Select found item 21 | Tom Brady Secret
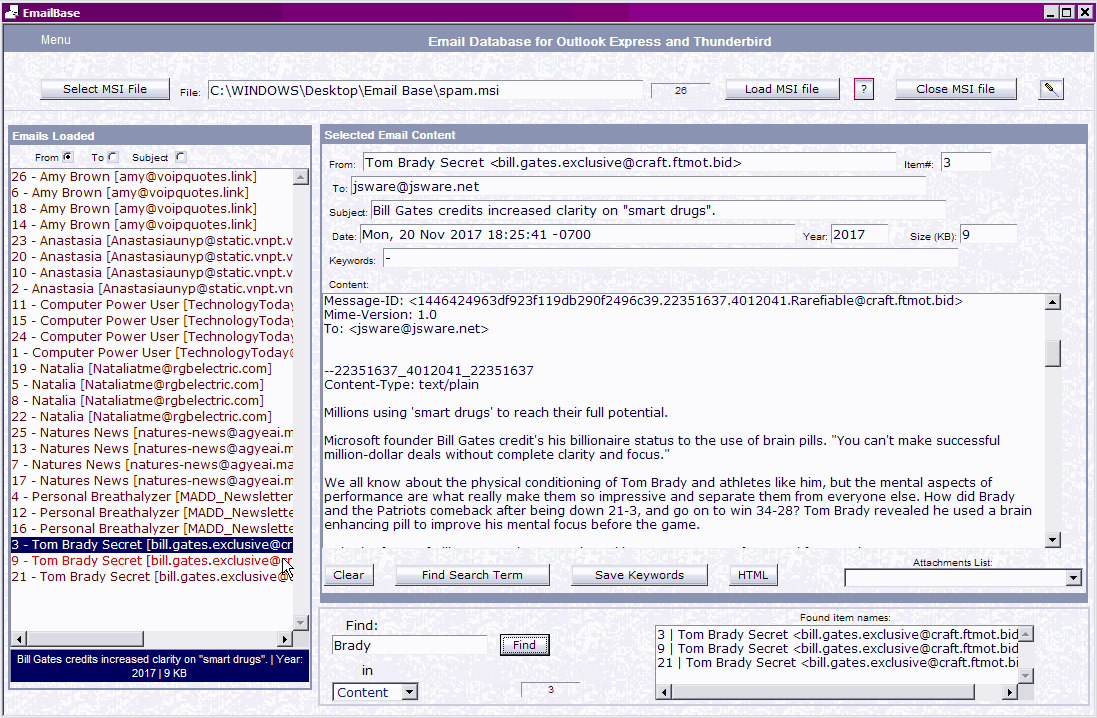The height and width of the screenshot is (718, 1097). 837,663
